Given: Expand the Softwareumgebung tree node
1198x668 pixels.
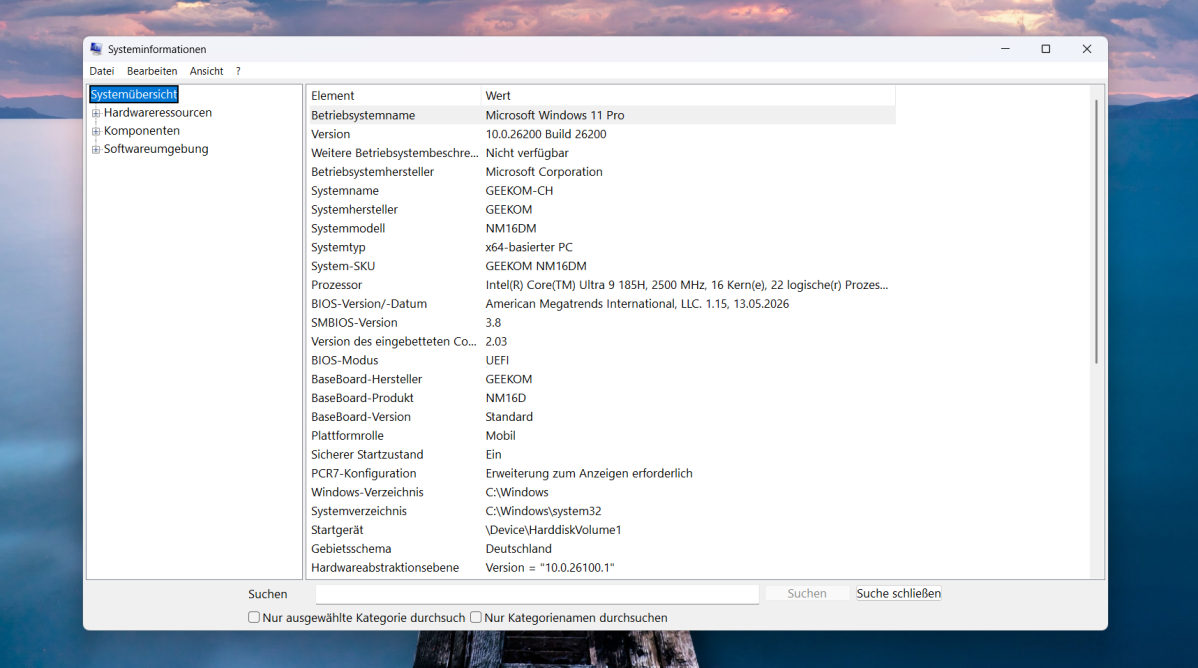Looking at the screenshot, I should (96, 150).
